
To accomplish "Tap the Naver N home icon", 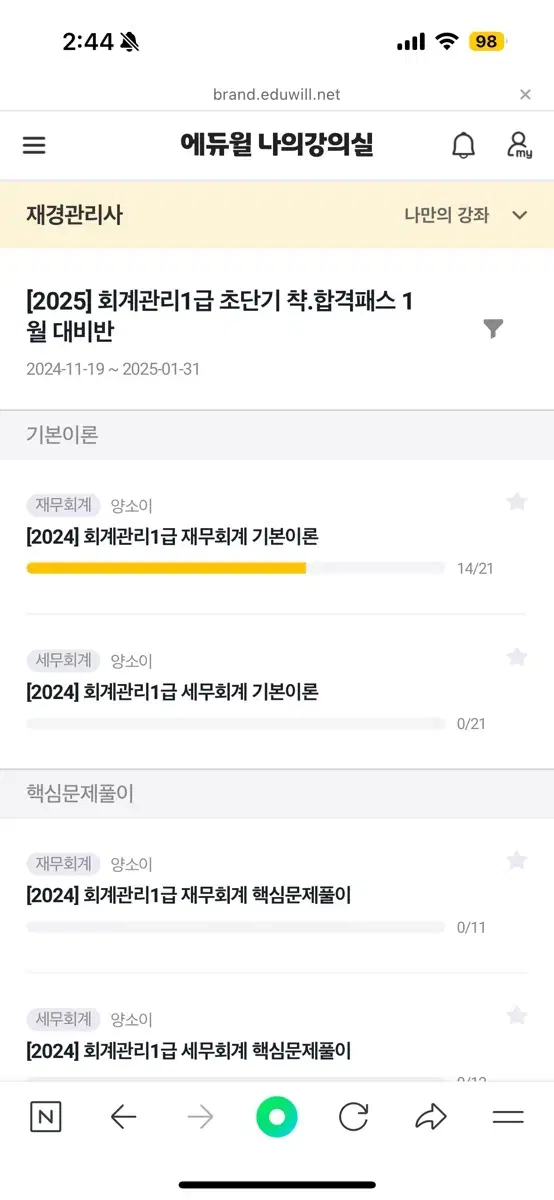I will point(45,1117).
